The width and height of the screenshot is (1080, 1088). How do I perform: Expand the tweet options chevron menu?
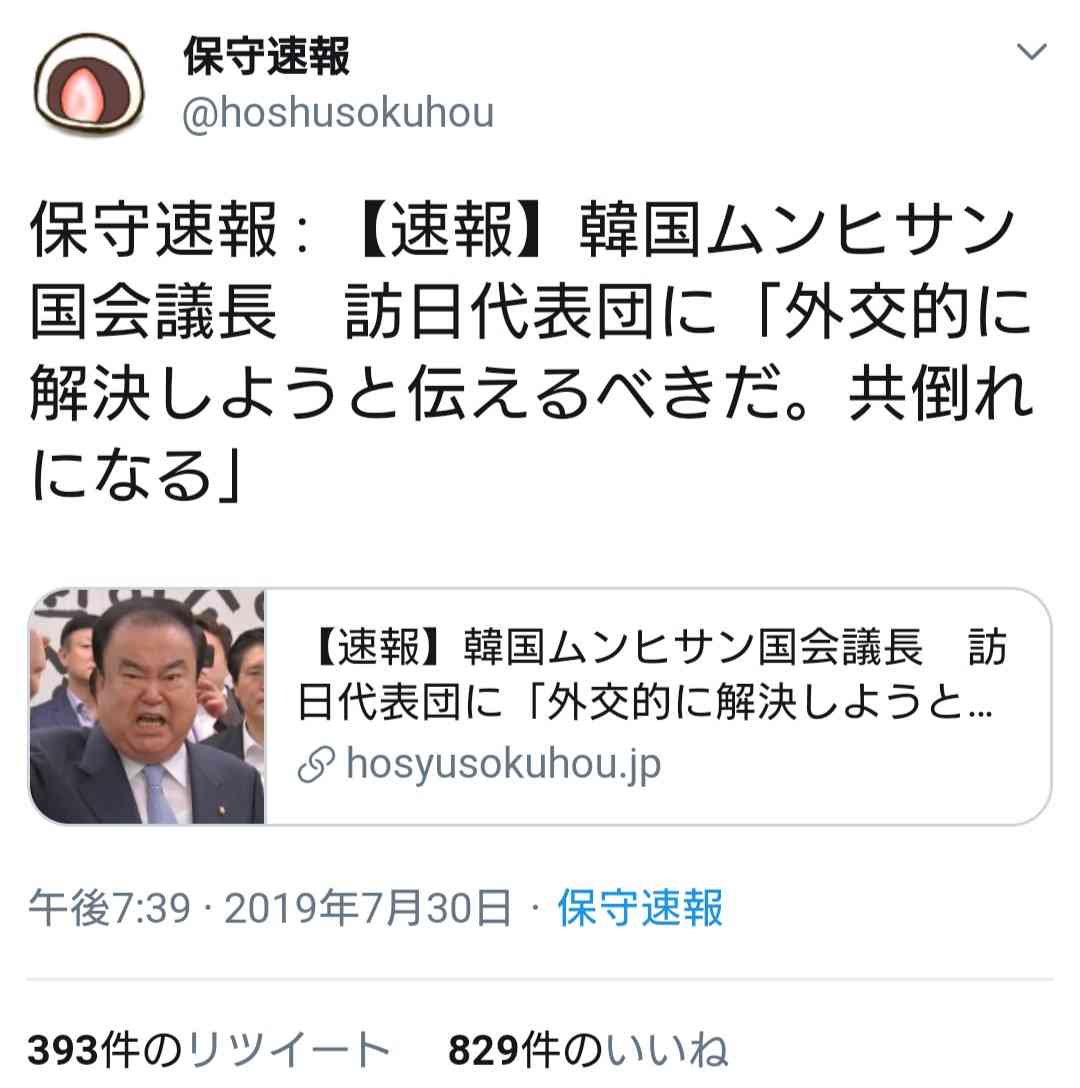pos(1031,51)
